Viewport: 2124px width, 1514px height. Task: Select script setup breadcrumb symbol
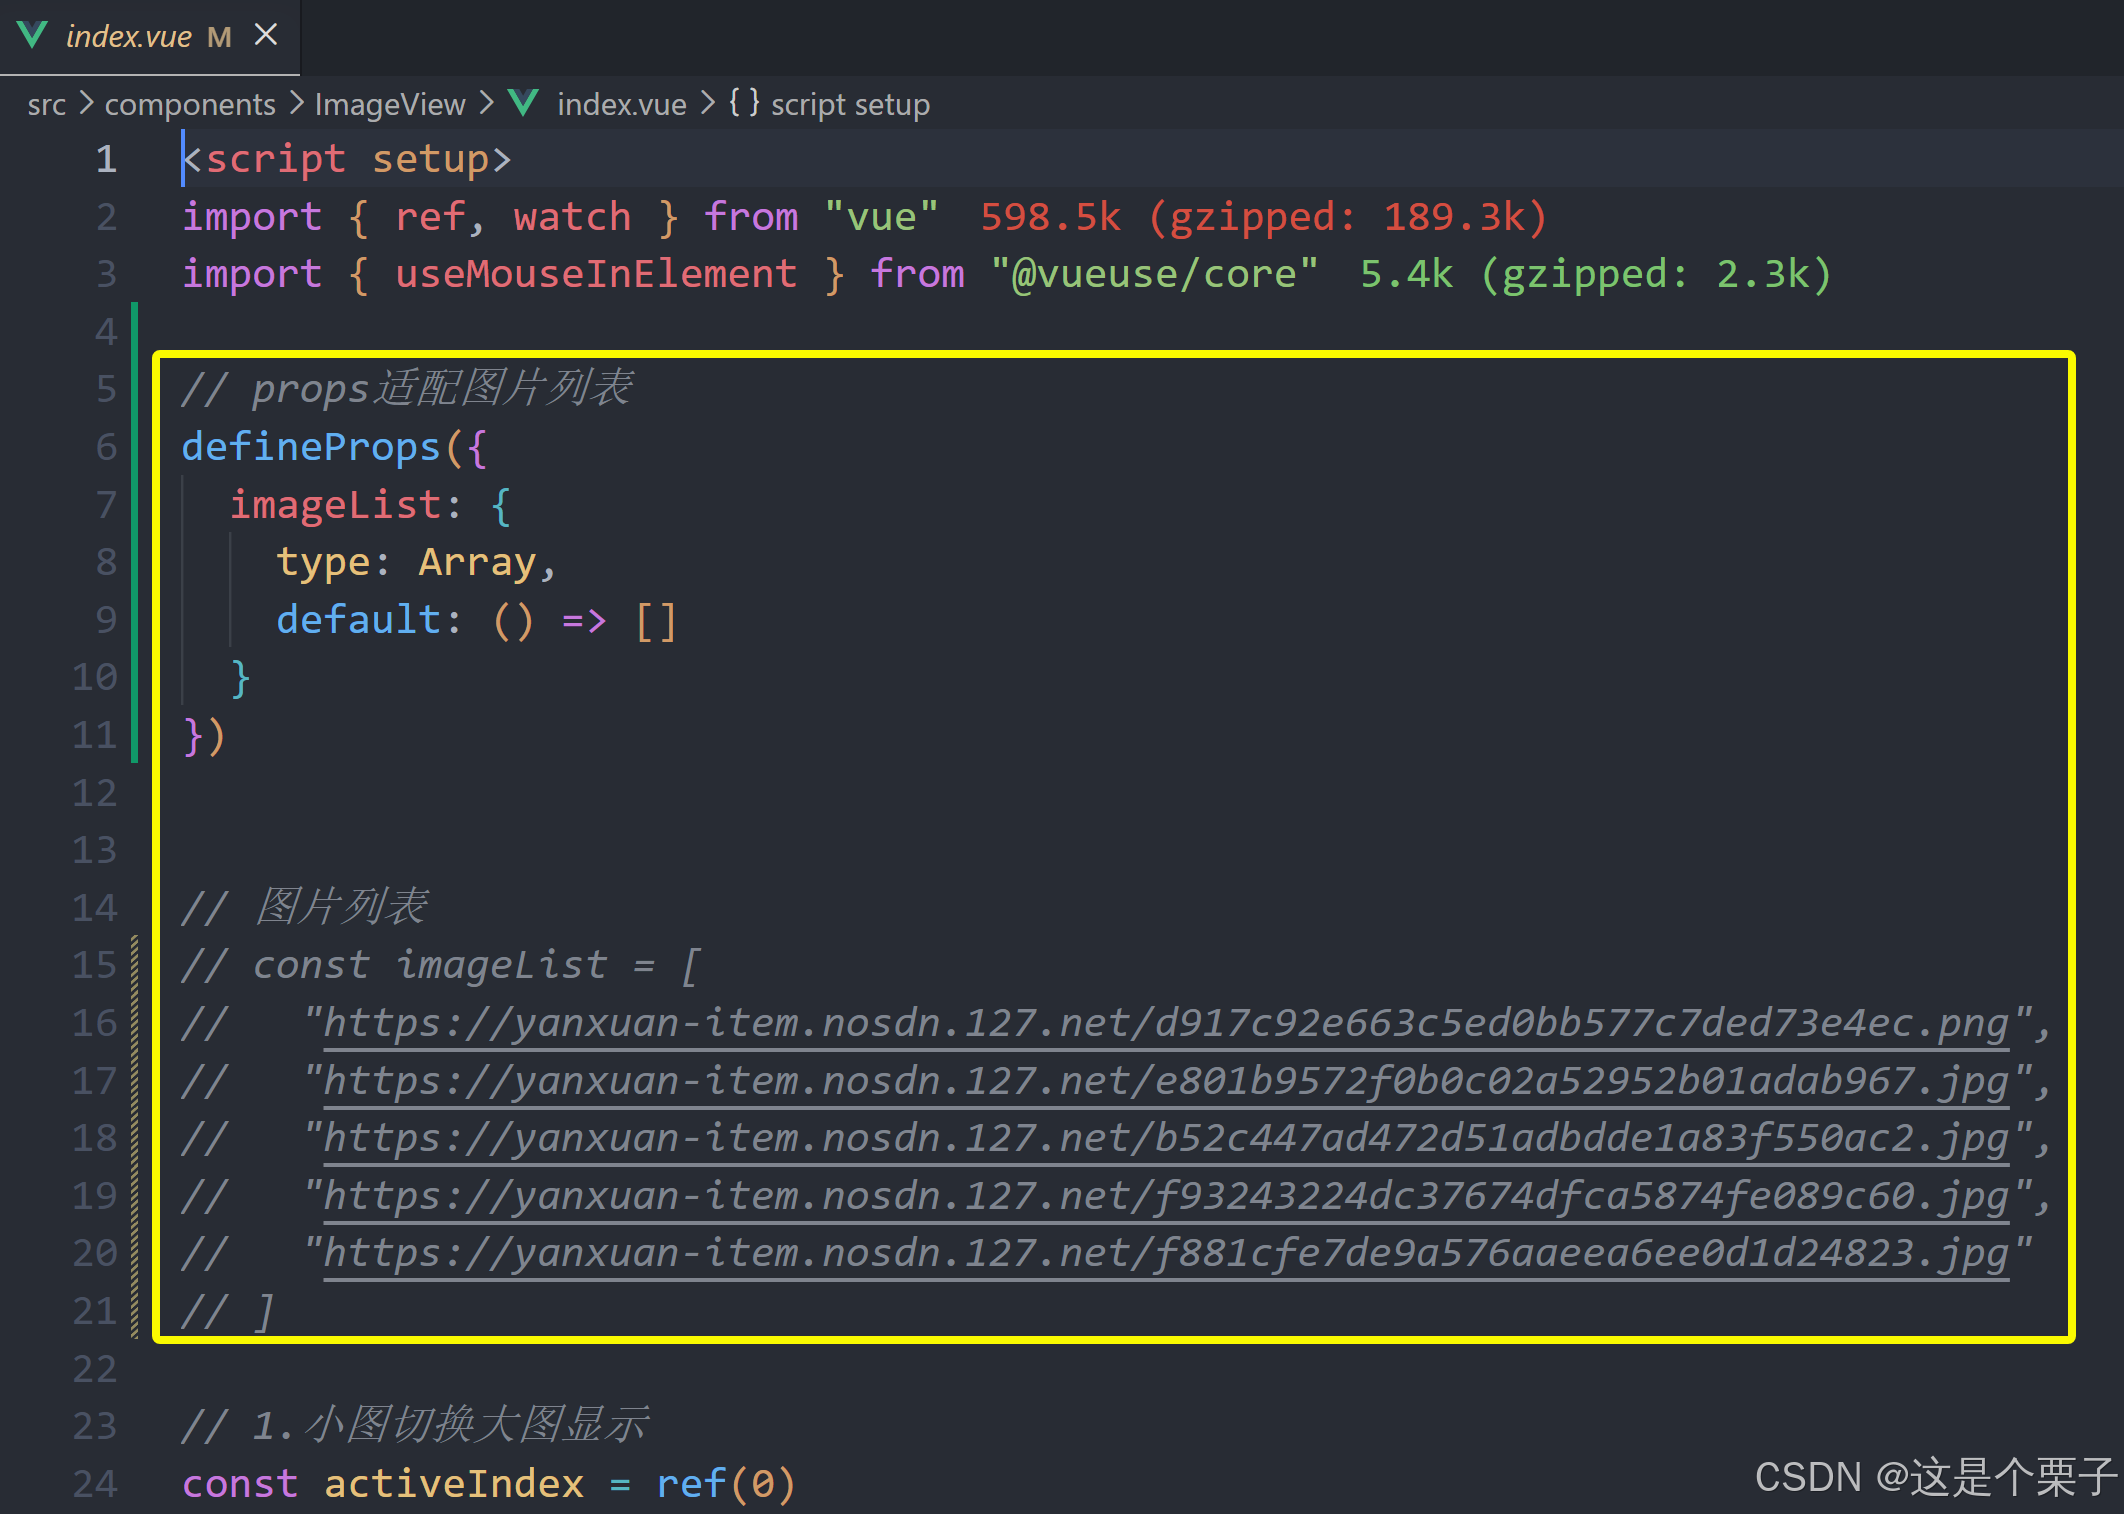pos(850,104)
